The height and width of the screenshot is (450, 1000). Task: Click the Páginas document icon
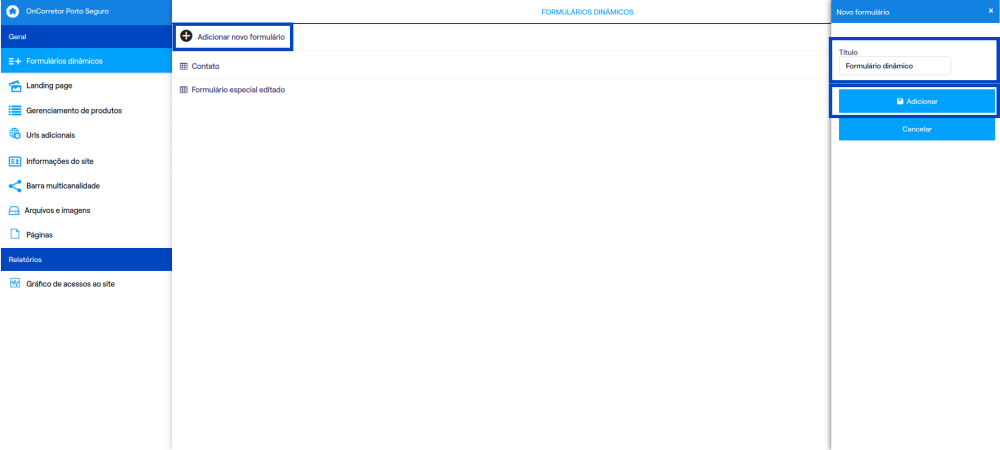15,234
